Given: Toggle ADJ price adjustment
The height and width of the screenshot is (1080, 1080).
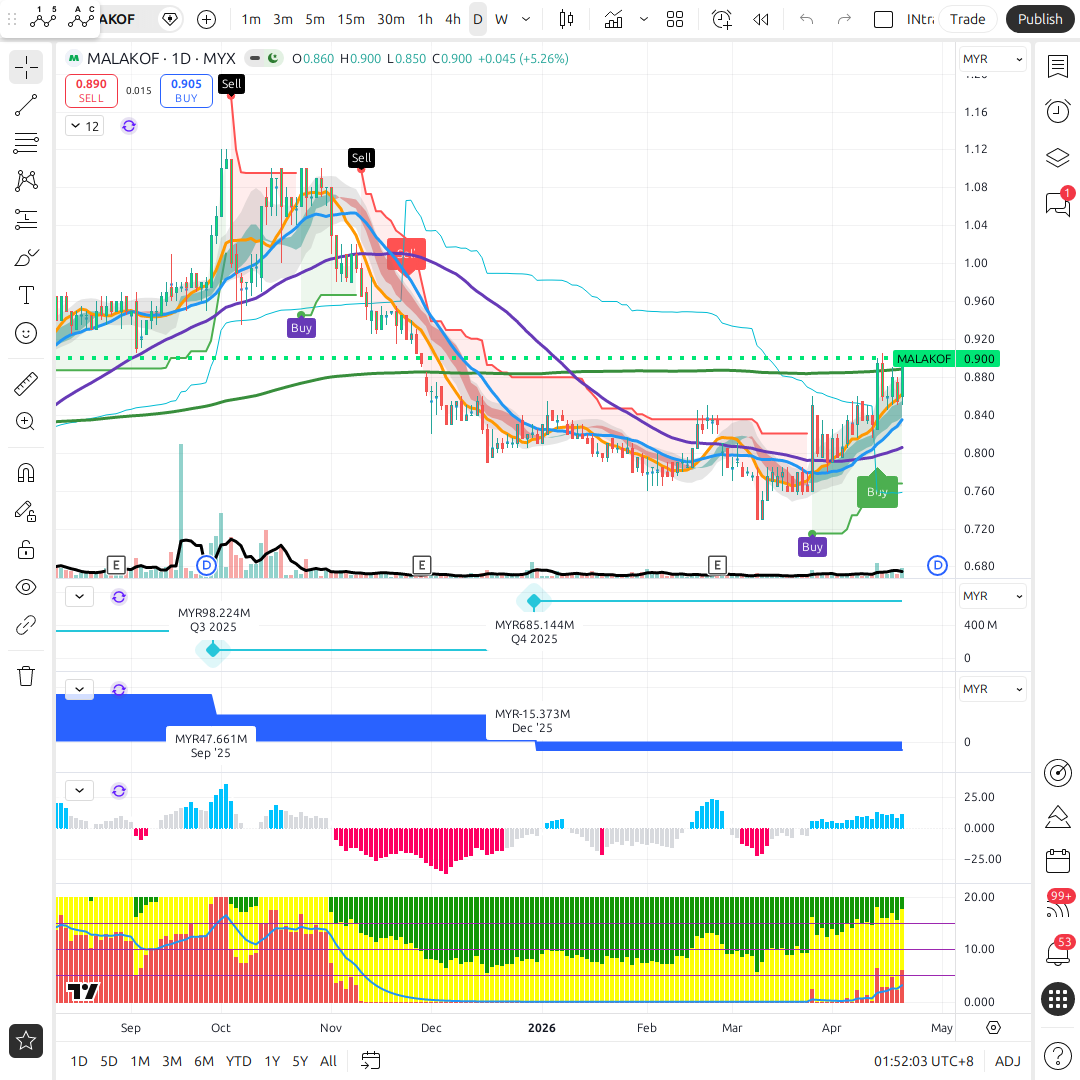Looking at the screenshot, I should (1007, 1061).
